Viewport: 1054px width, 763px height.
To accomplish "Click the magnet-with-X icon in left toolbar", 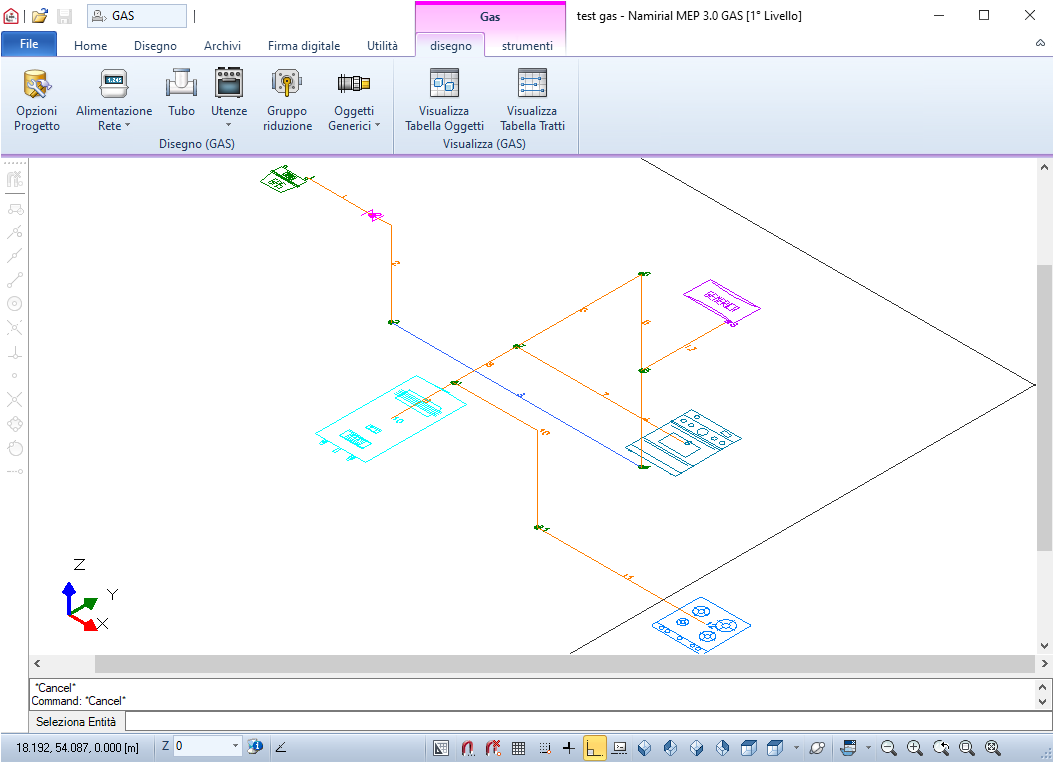I will [x=15, y=179].
